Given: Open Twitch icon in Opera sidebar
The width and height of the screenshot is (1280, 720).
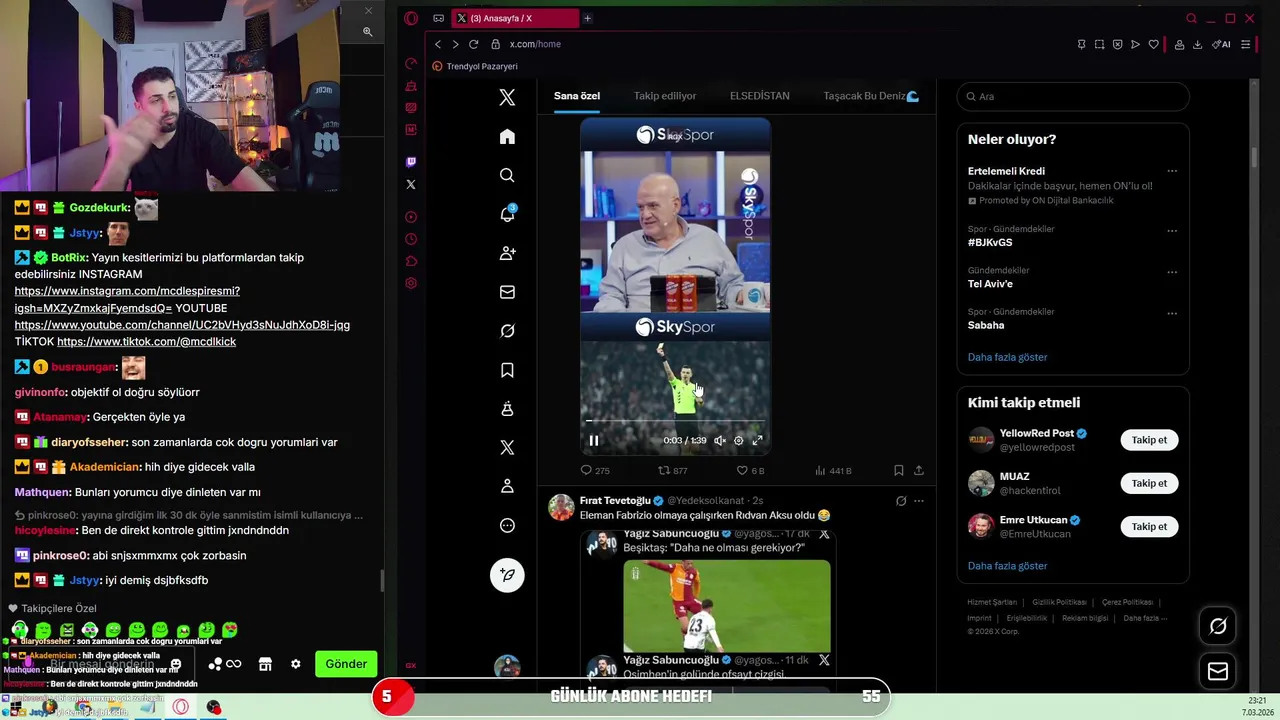Looking at the screenshot, I should (x=411, y=161).
